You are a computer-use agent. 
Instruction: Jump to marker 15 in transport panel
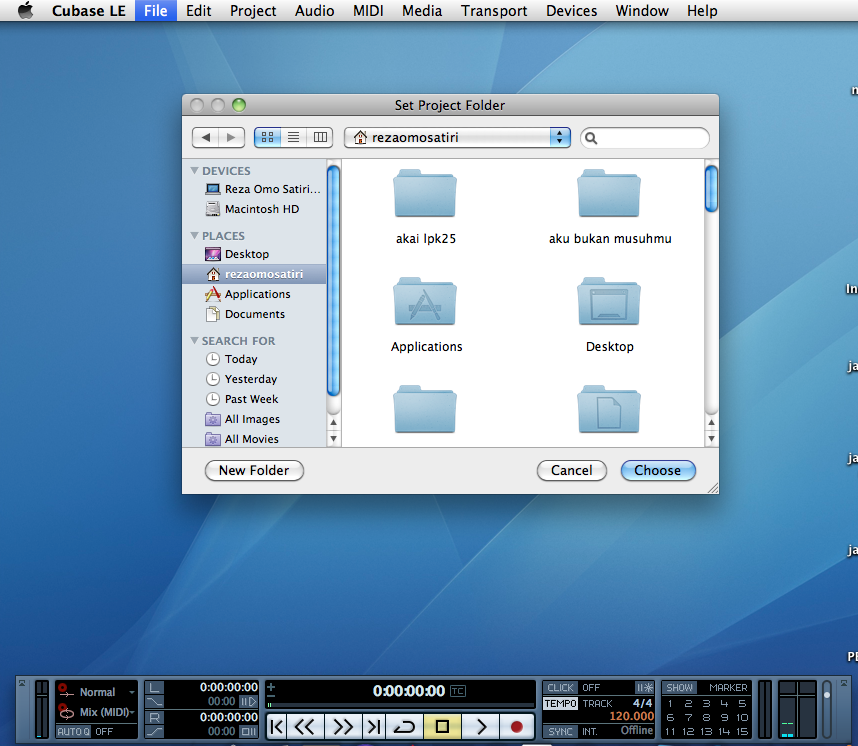click(742, 731)
